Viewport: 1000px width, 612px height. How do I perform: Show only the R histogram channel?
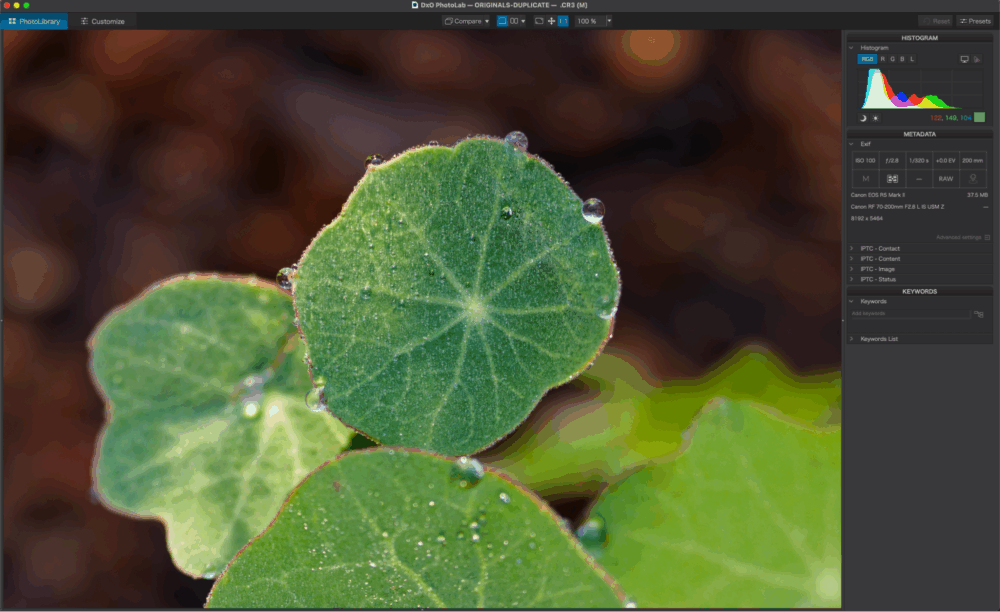click(882, 59)
